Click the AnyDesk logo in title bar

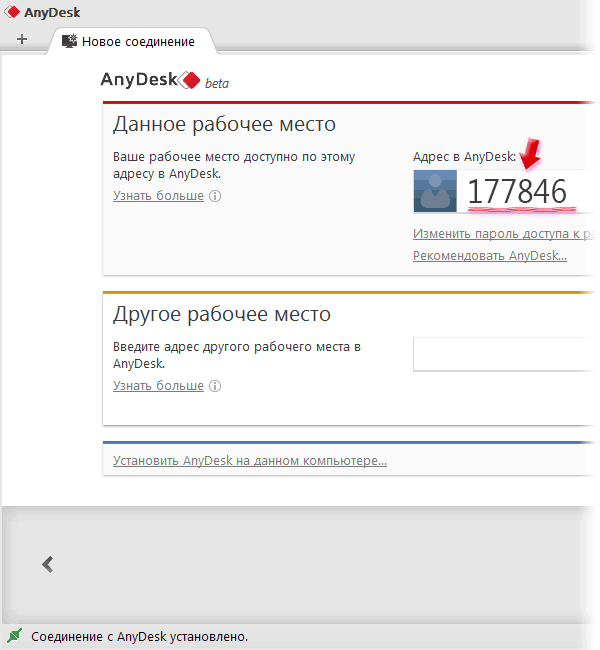click(12, 12)
